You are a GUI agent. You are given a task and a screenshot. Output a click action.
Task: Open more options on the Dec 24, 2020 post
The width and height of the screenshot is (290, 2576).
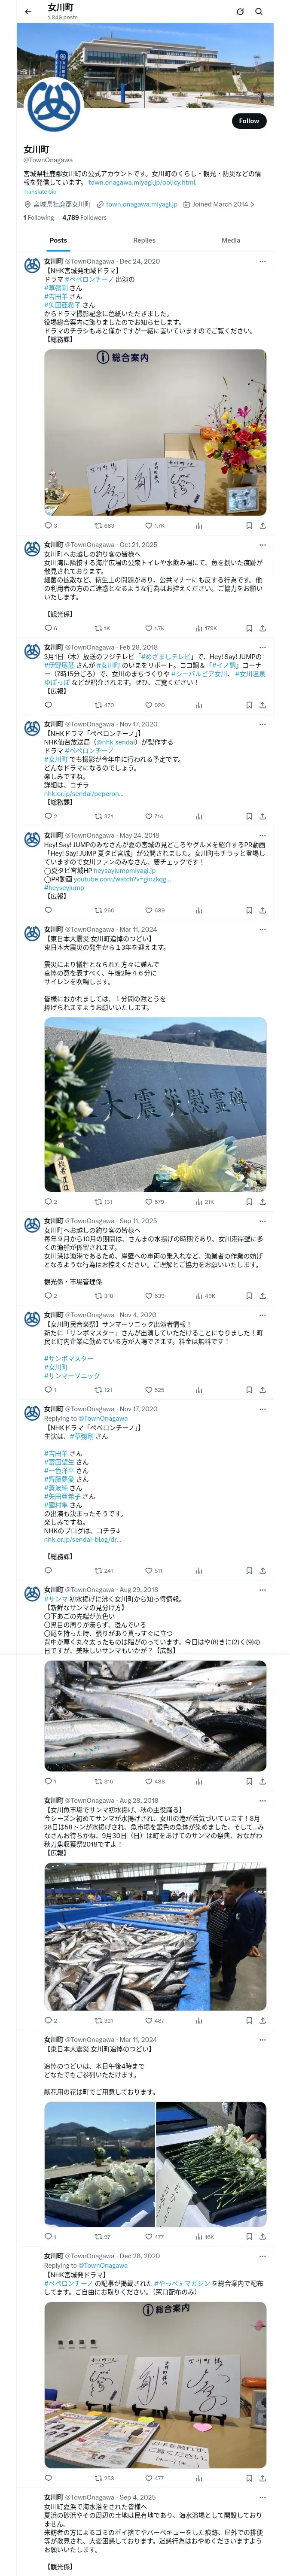pyautogui.click(x=263, y=262)
